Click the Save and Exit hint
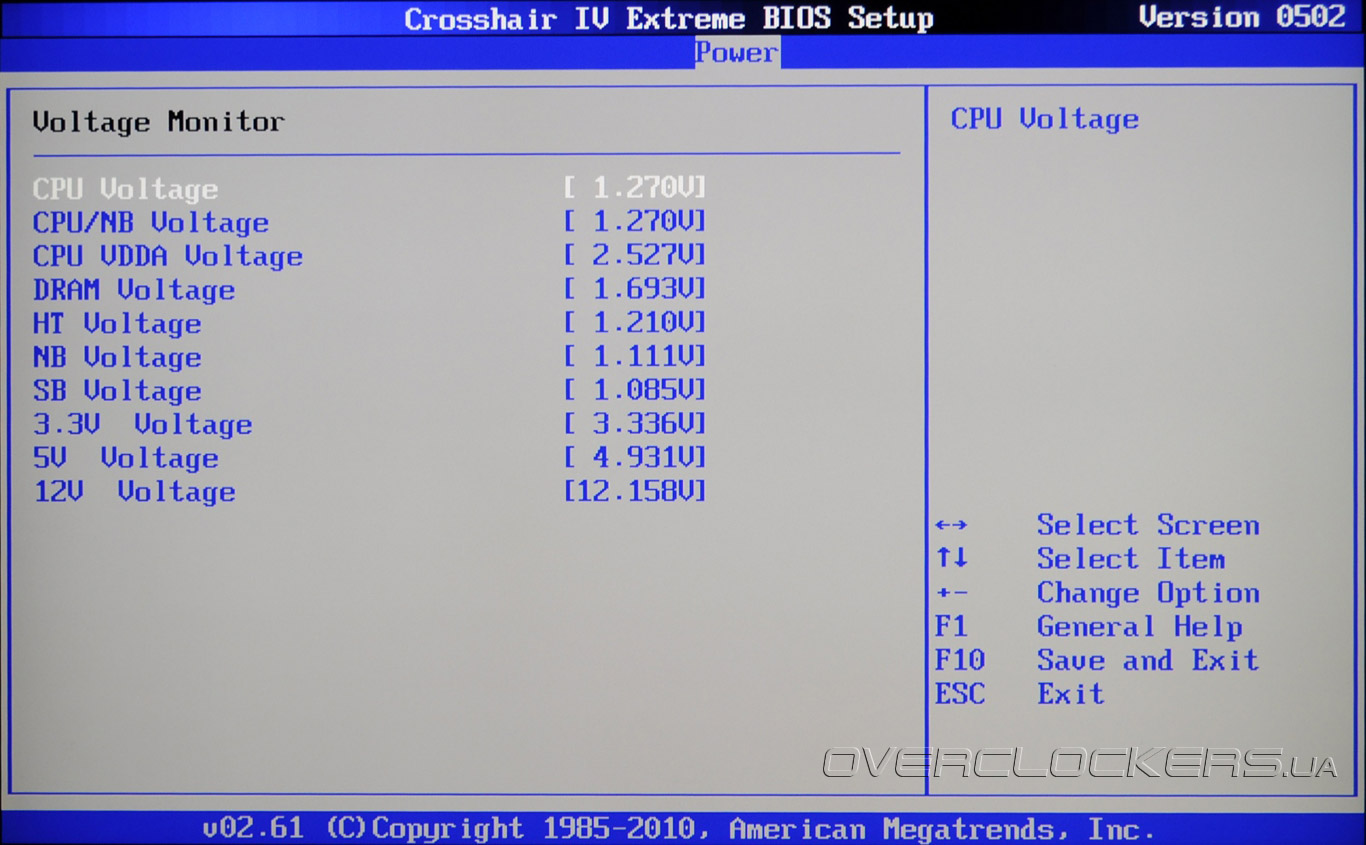 click(1148, 660)
